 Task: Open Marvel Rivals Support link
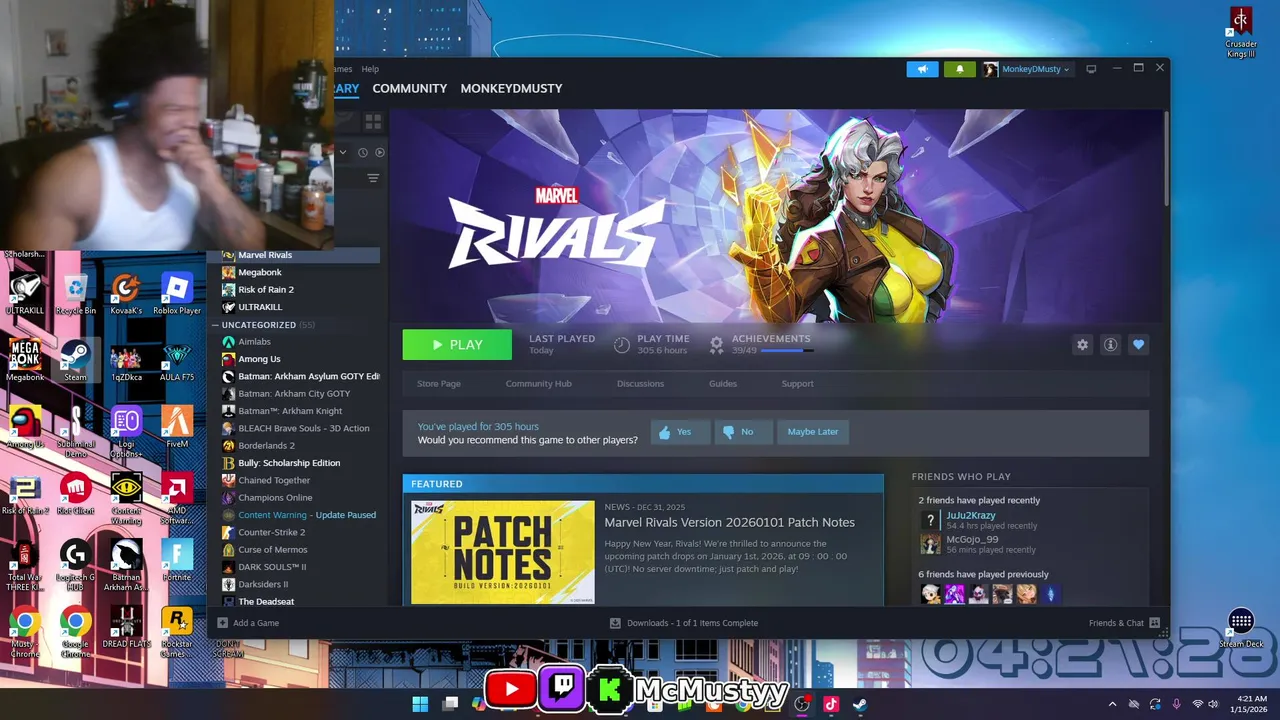point(797,384)
